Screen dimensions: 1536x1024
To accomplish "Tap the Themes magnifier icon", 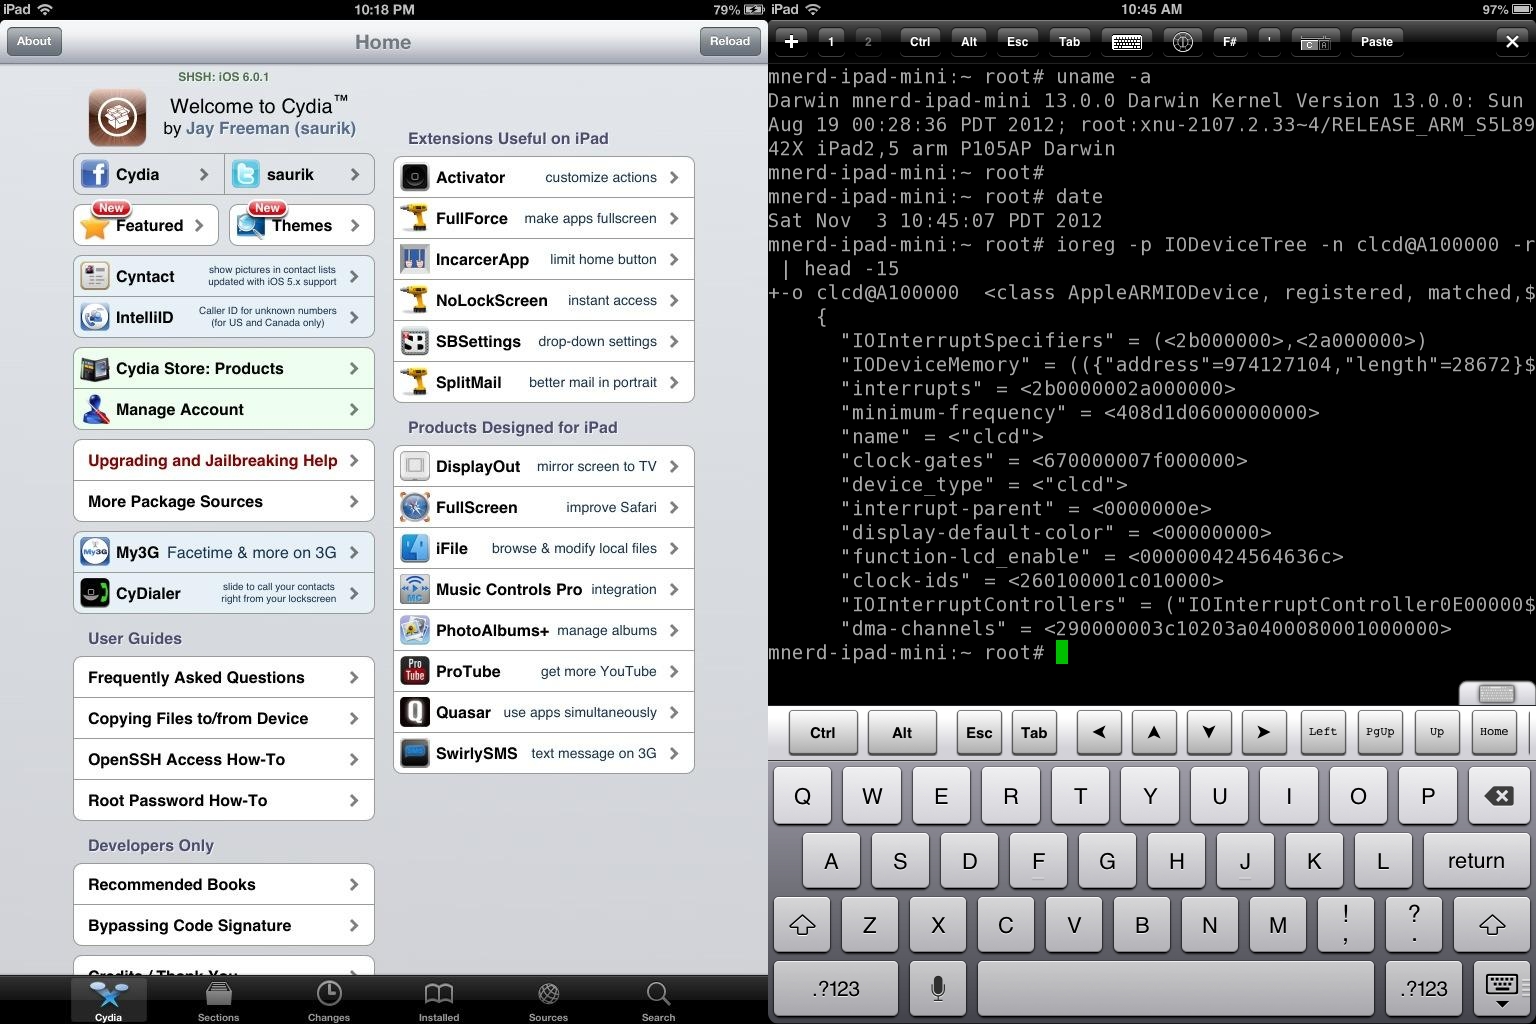I will pos(249,226).
